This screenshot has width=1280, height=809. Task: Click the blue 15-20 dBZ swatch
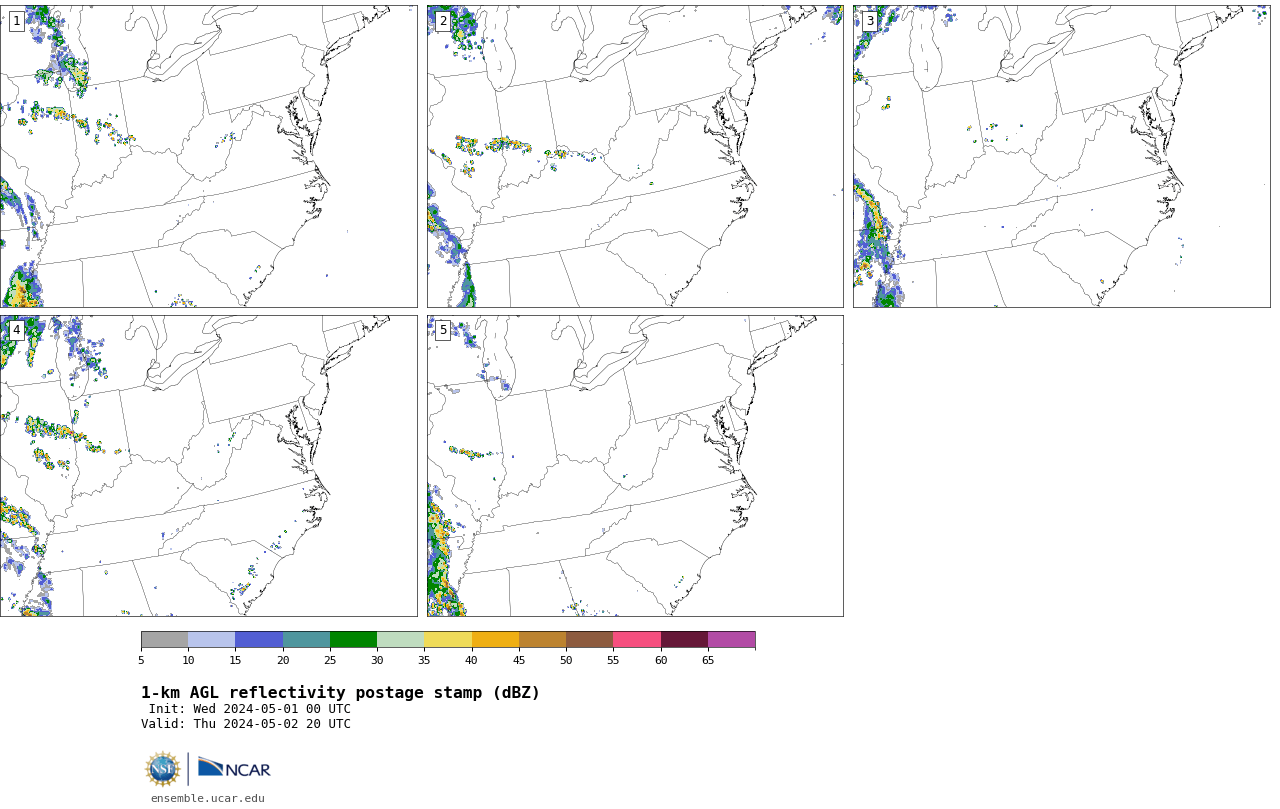259,640
